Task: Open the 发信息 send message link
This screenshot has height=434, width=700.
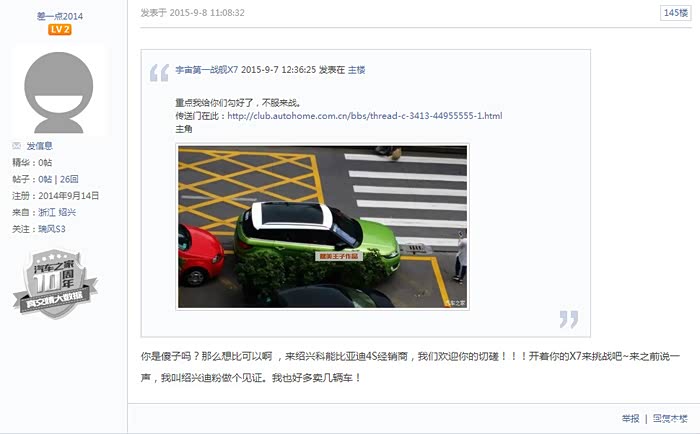Action: point(39,146)
